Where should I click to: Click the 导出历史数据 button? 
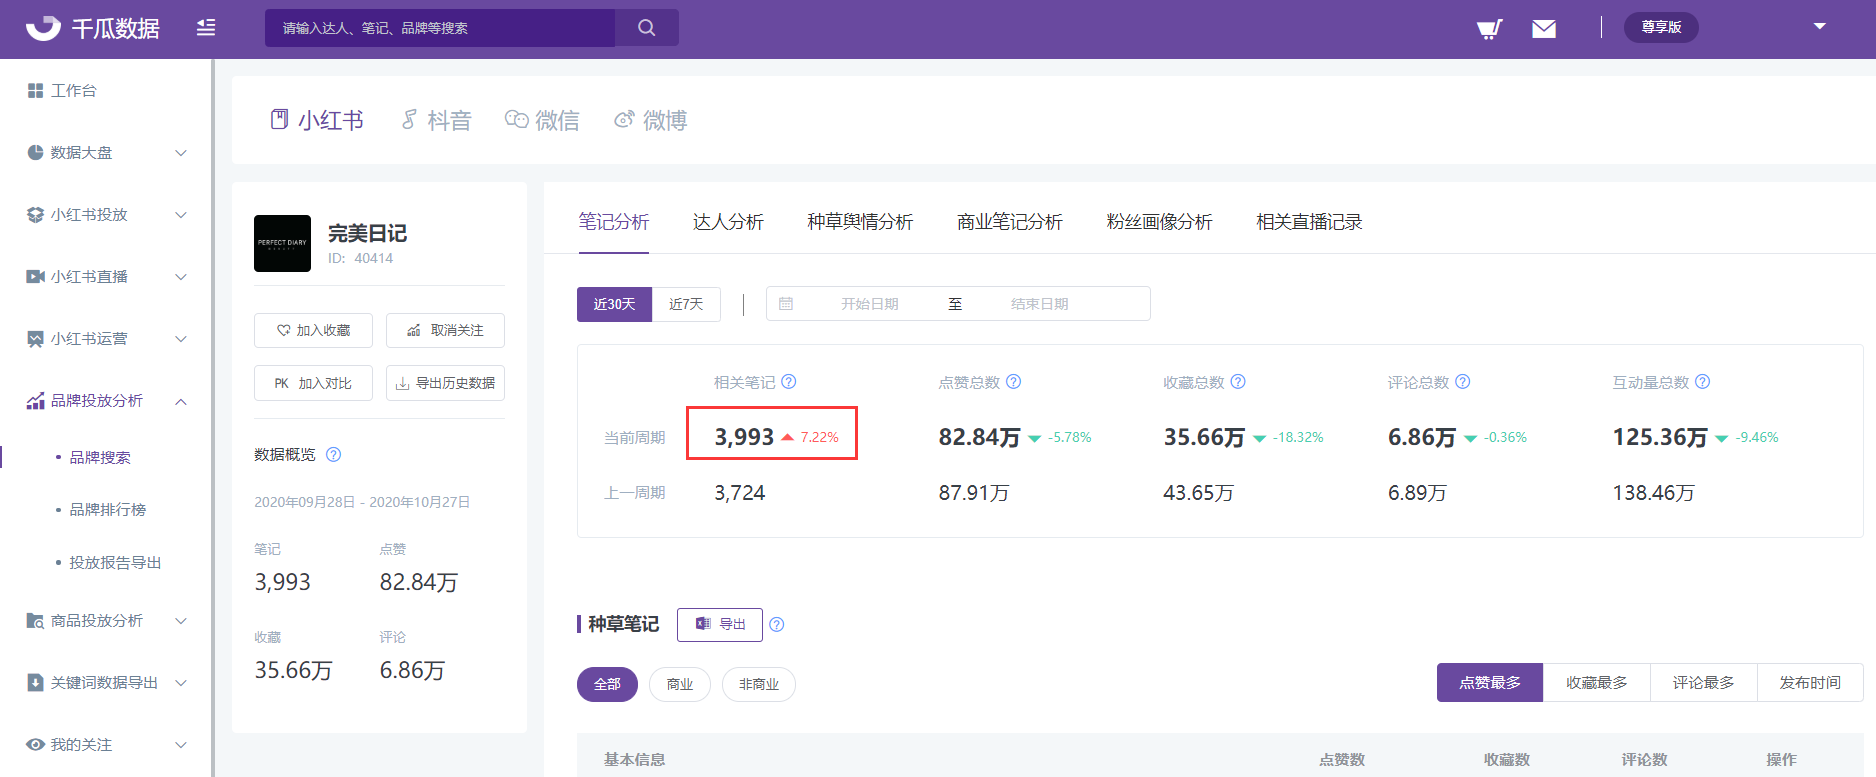[445, 383]
